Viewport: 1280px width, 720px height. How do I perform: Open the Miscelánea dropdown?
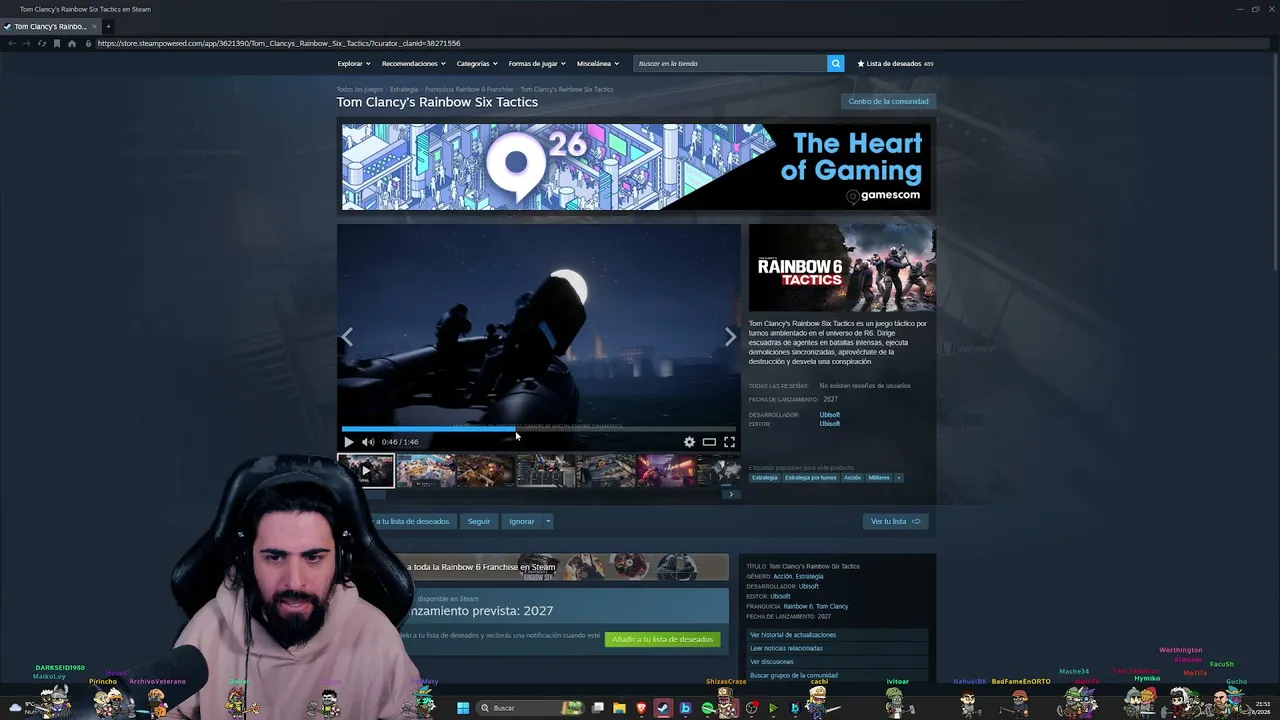598,63
